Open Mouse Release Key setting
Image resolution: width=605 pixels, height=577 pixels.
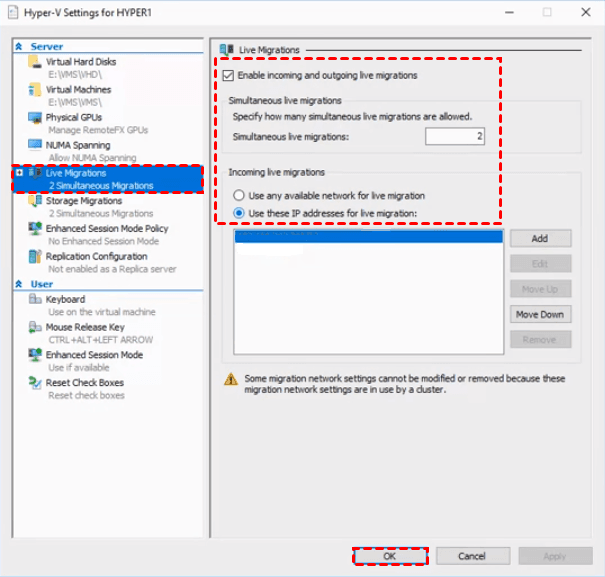(x=85, y=327)
